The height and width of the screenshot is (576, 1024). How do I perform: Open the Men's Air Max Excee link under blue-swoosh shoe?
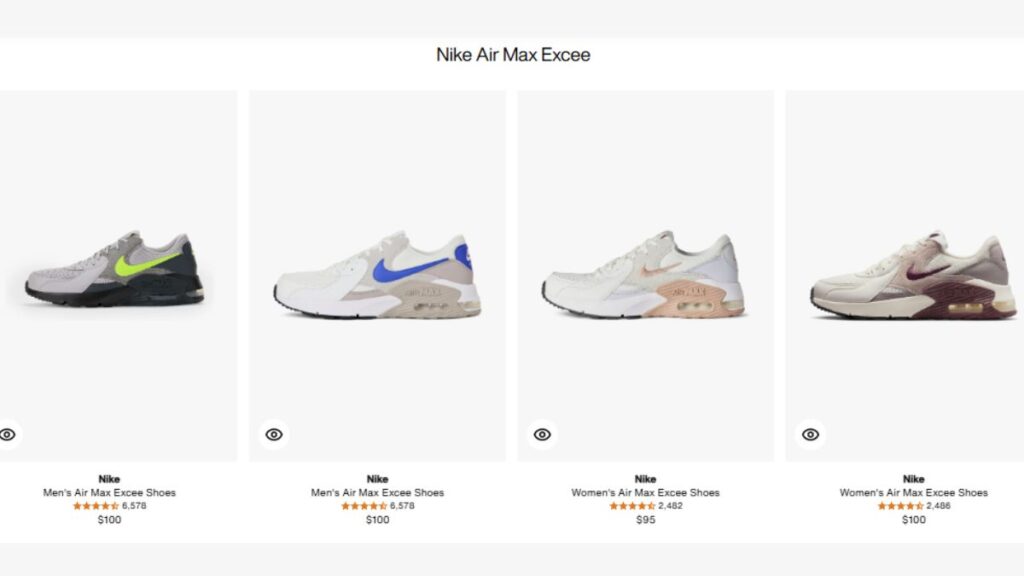coord(377,492)
